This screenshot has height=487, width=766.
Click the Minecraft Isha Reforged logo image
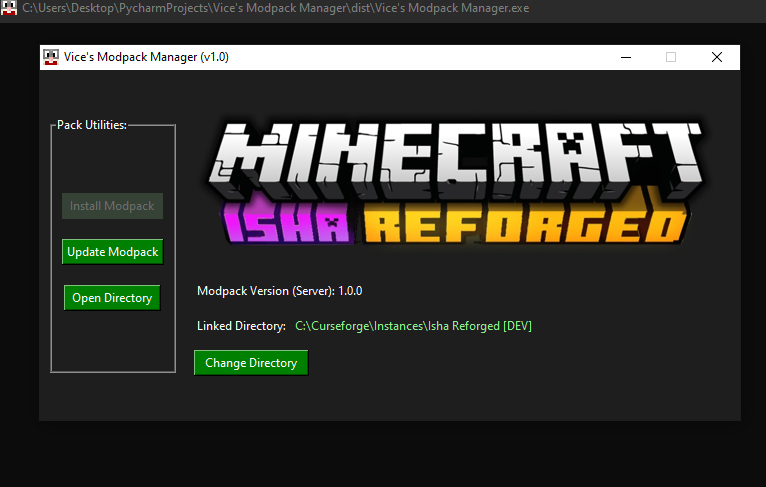[455, 182]
